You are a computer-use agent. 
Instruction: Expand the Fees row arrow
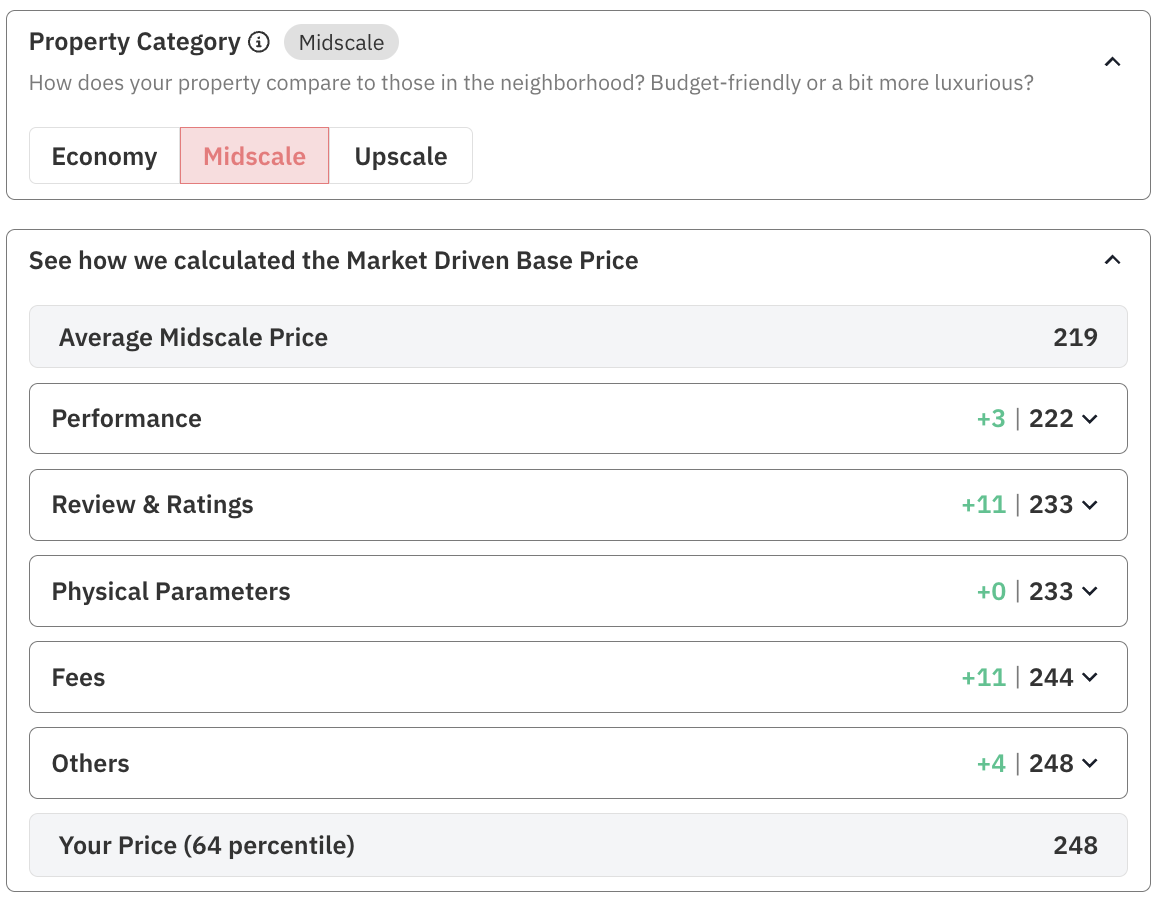[1090, 678]
